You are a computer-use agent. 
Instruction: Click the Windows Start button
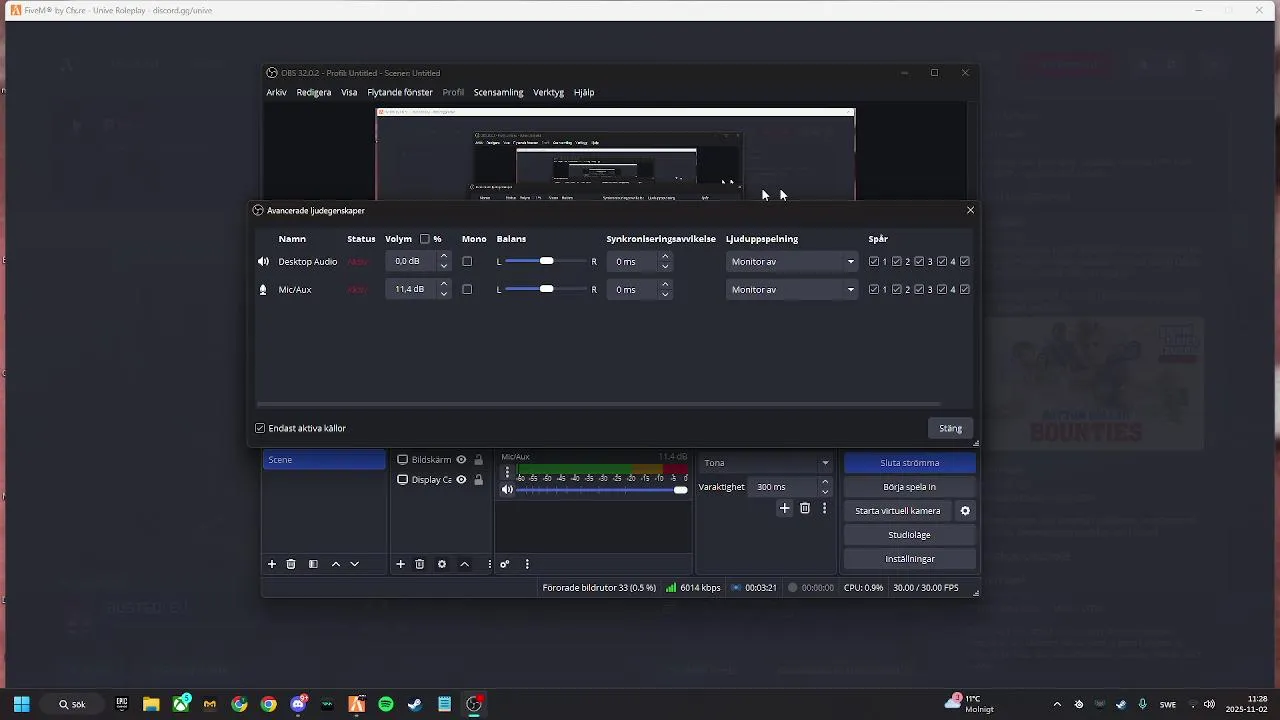(21, 704)
